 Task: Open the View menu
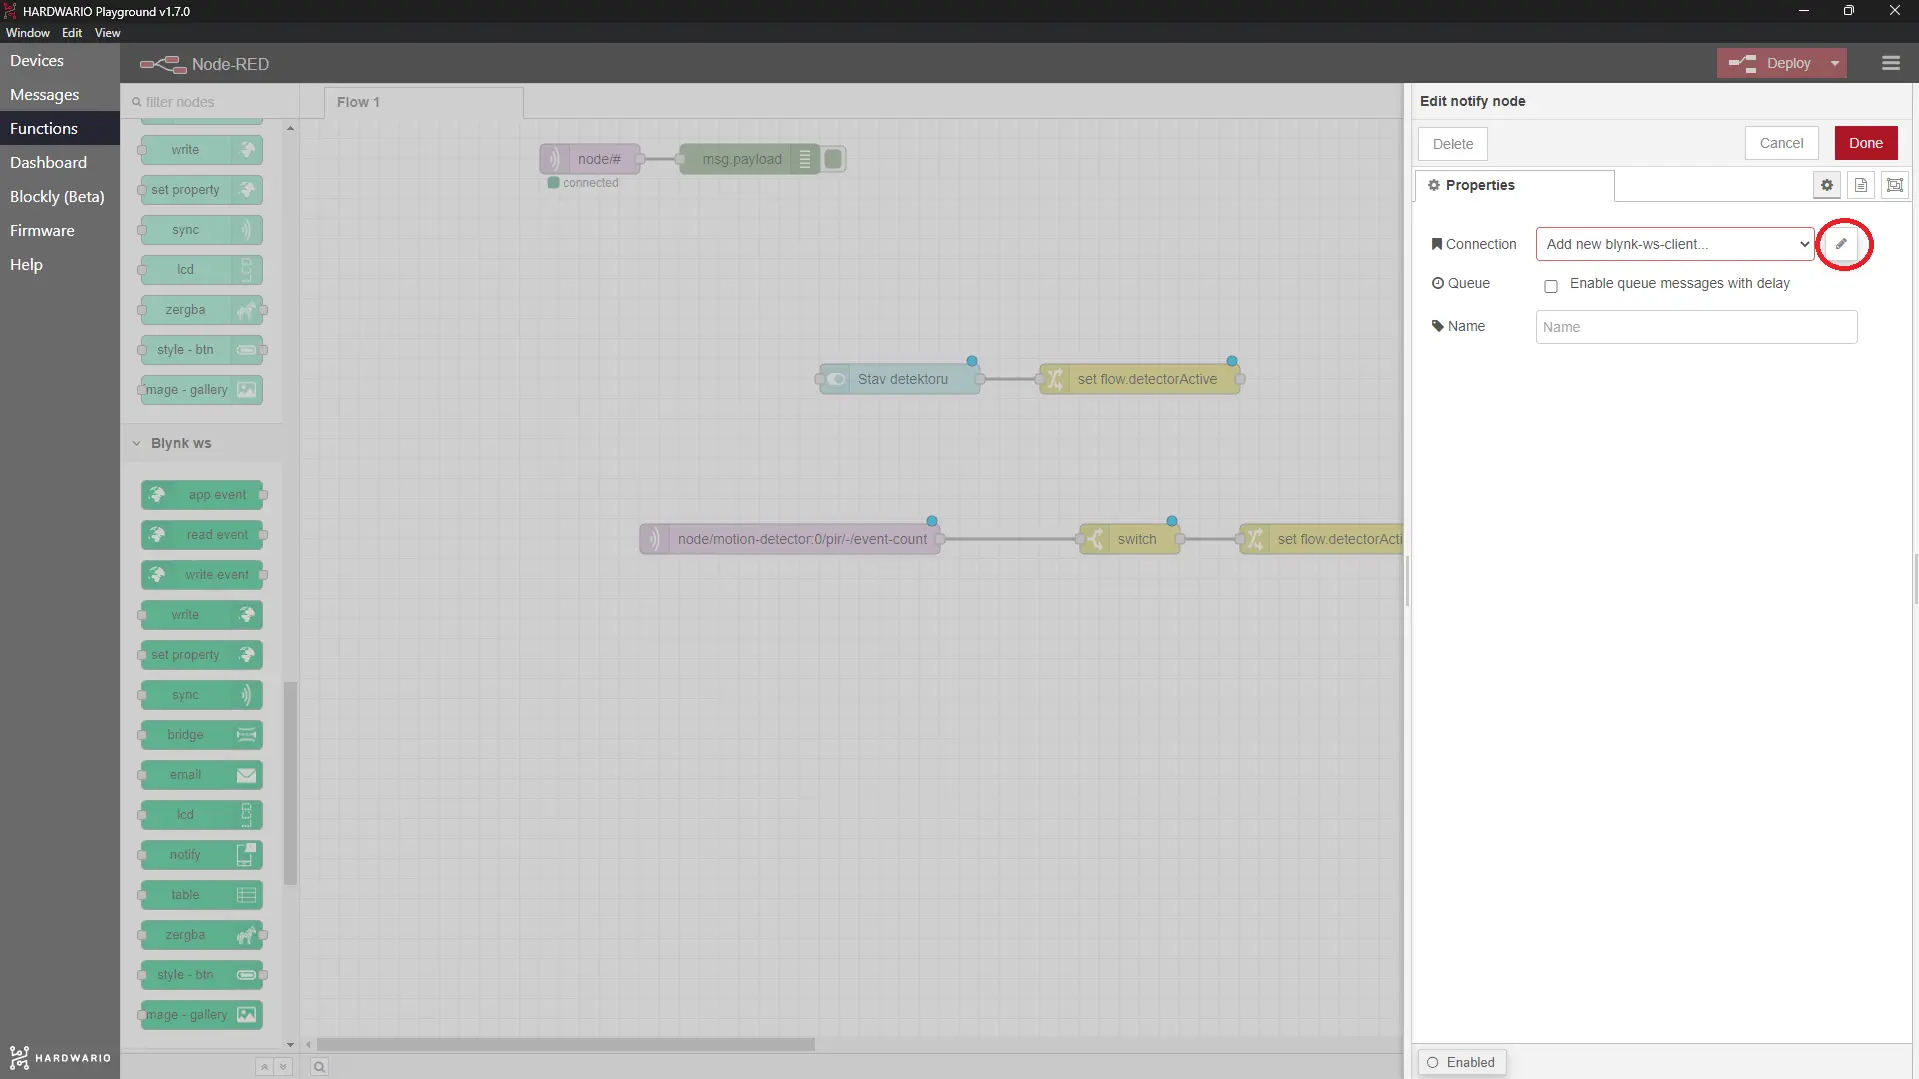click(x=108, y=33)
